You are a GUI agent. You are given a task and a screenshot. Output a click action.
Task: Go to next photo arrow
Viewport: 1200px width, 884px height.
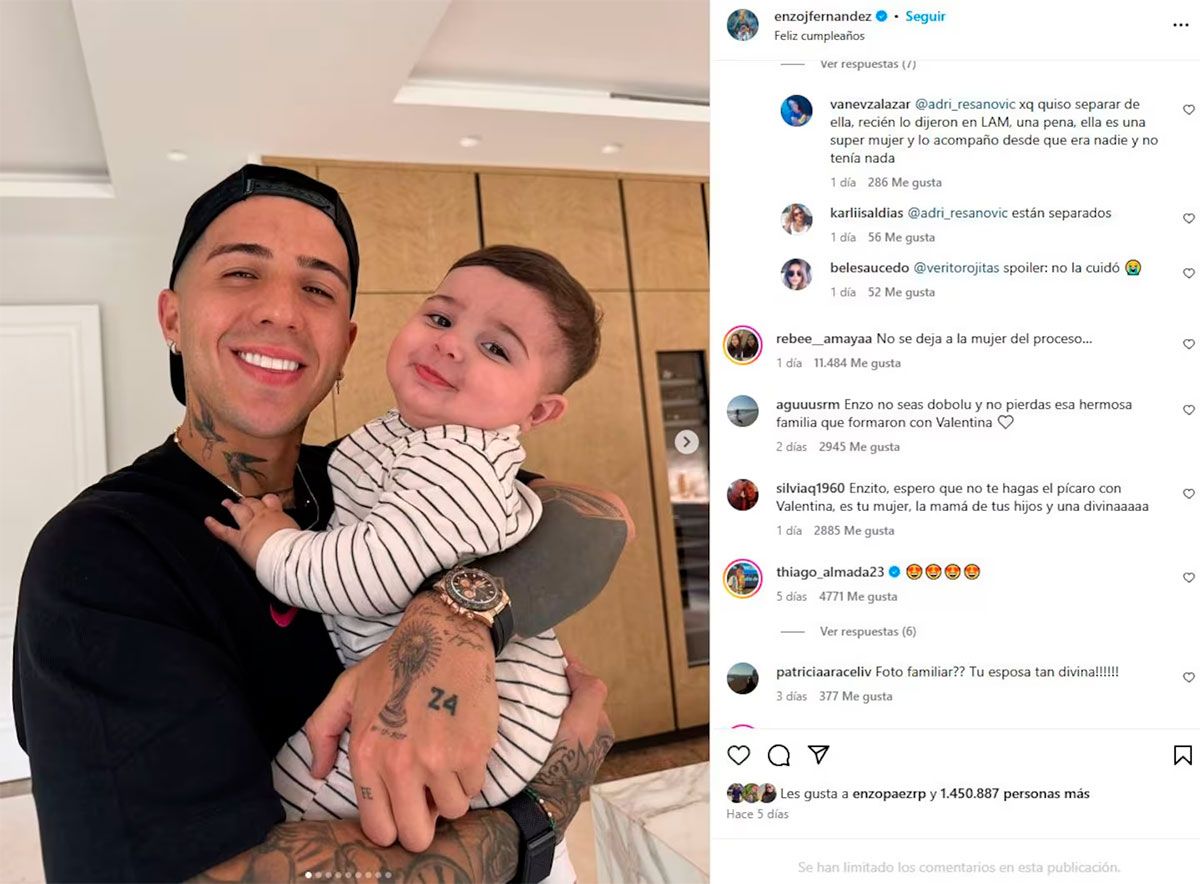click(686, 442)
